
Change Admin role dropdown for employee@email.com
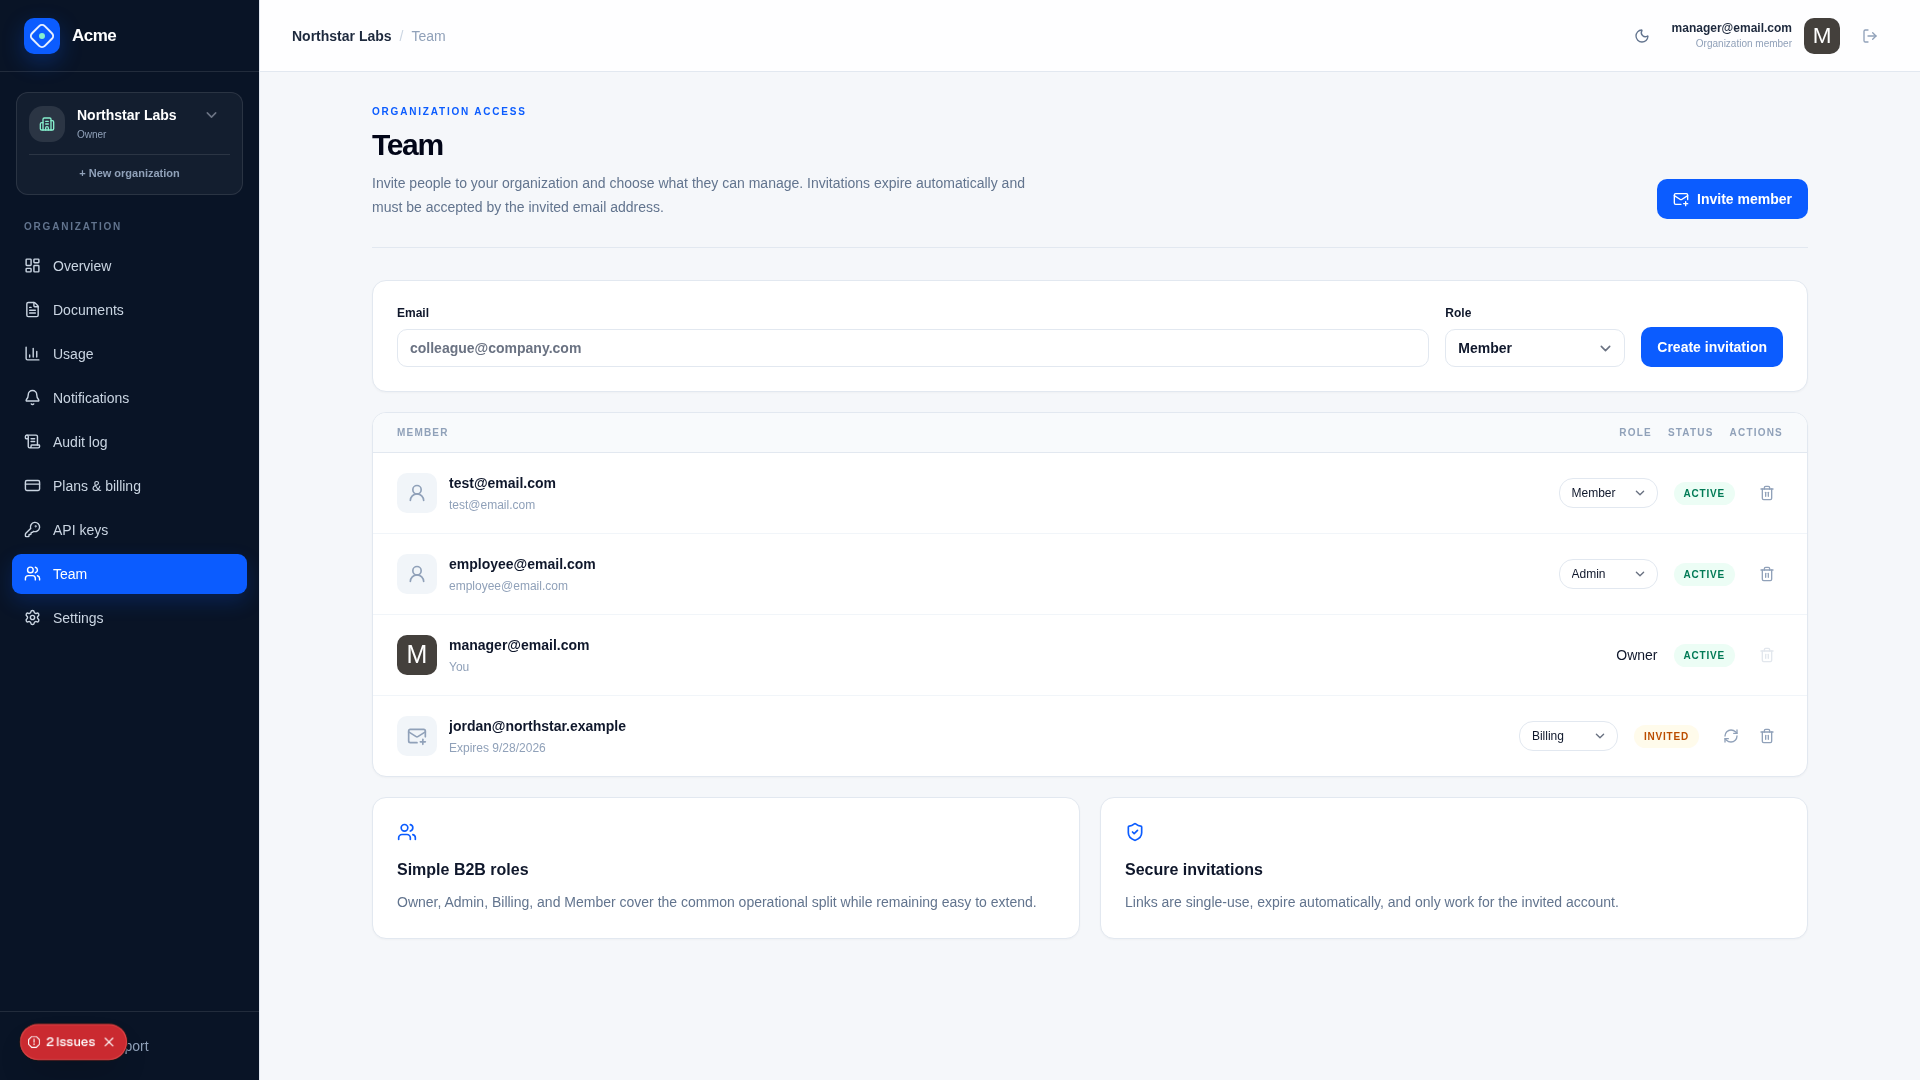click(x=1608, y=574)
